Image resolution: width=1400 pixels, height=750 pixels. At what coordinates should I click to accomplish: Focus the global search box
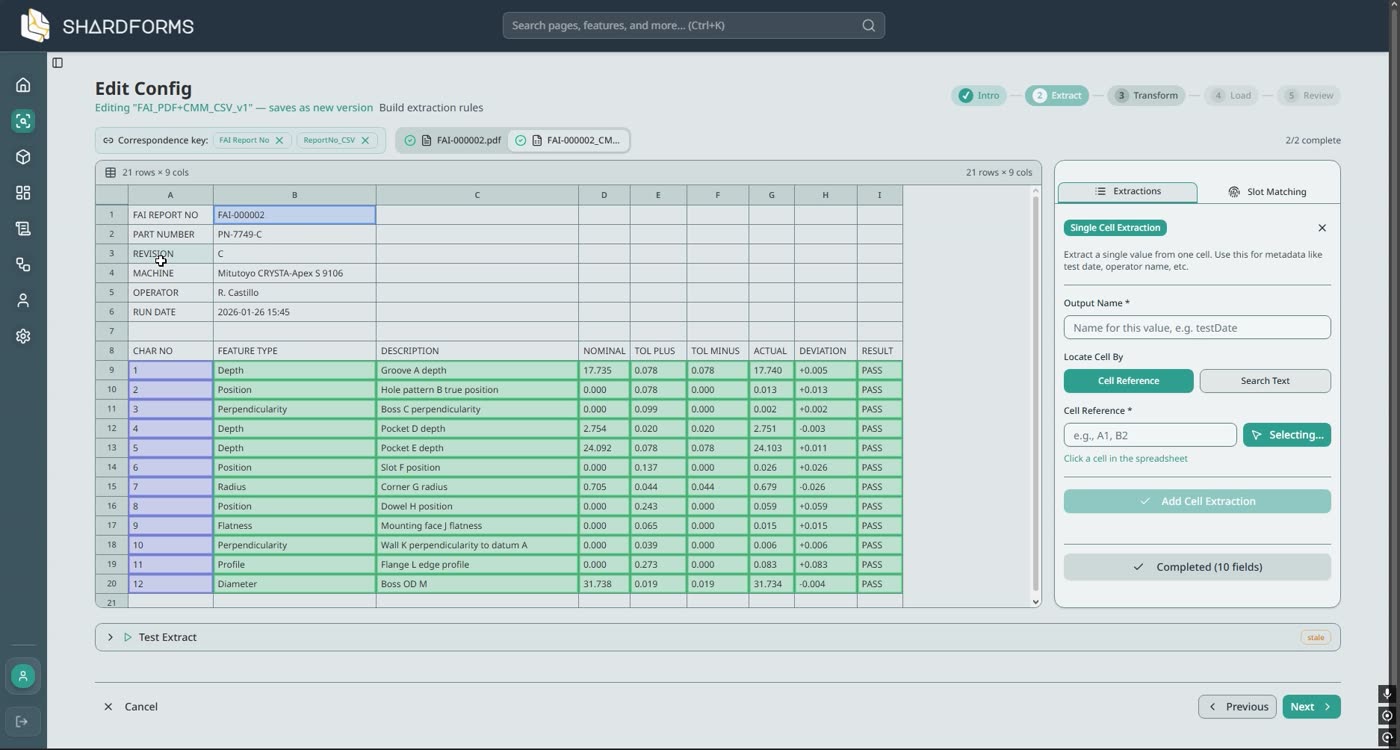[693, 25]
